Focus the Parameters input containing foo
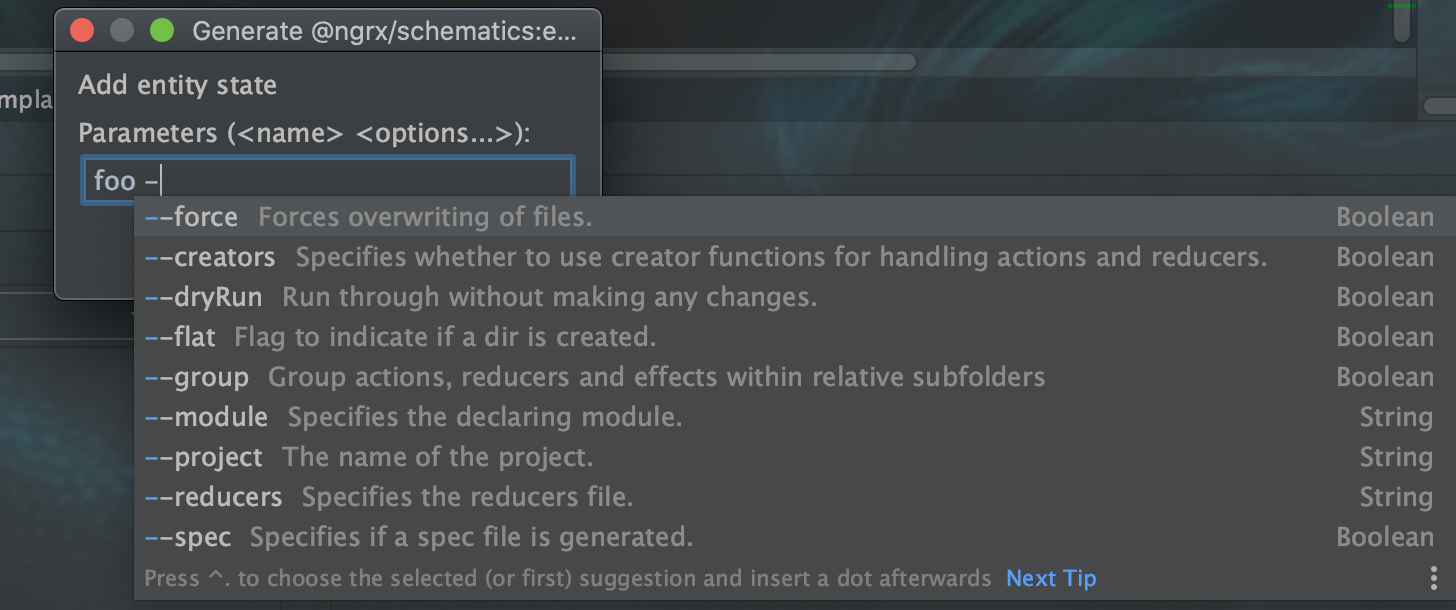Screen dimensions: 1456x610 click(328, 180)
